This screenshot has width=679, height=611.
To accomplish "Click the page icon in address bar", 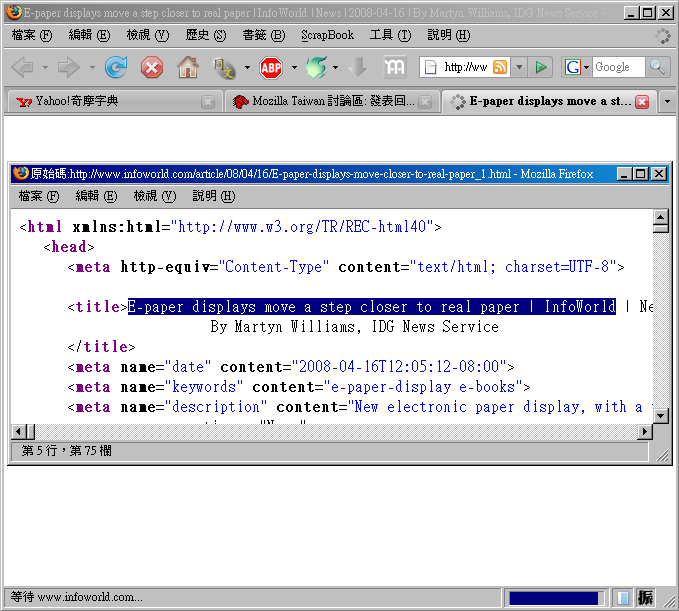I will pyautogui.click(x=430, y=67).
